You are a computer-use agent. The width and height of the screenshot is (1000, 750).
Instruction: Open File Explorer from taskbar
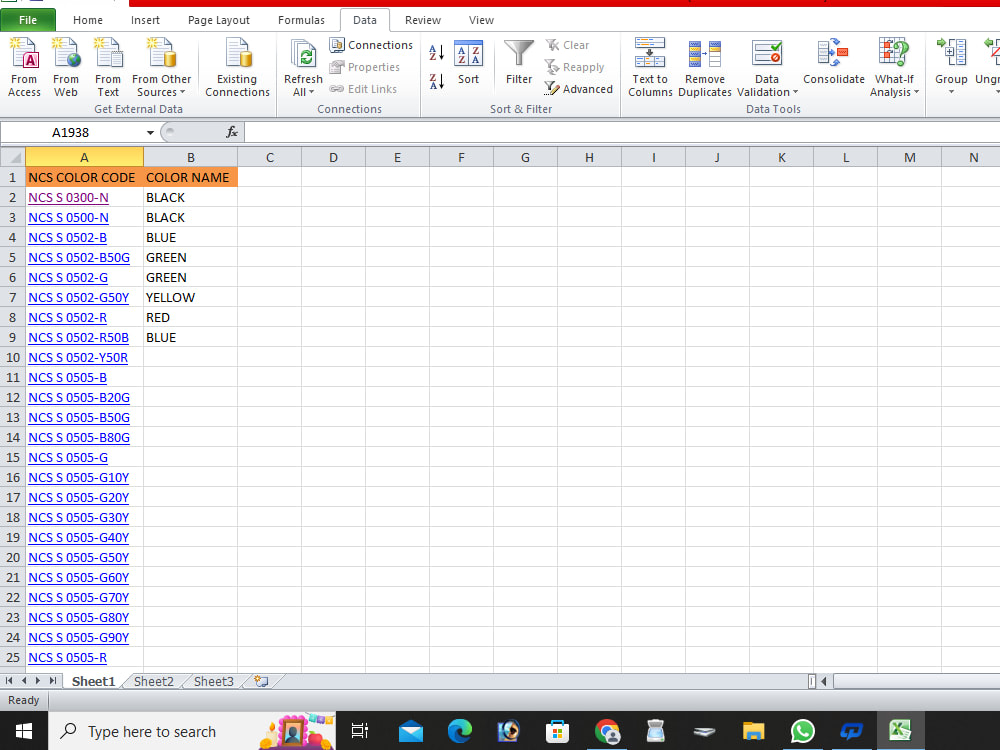[x=753, y=731]
